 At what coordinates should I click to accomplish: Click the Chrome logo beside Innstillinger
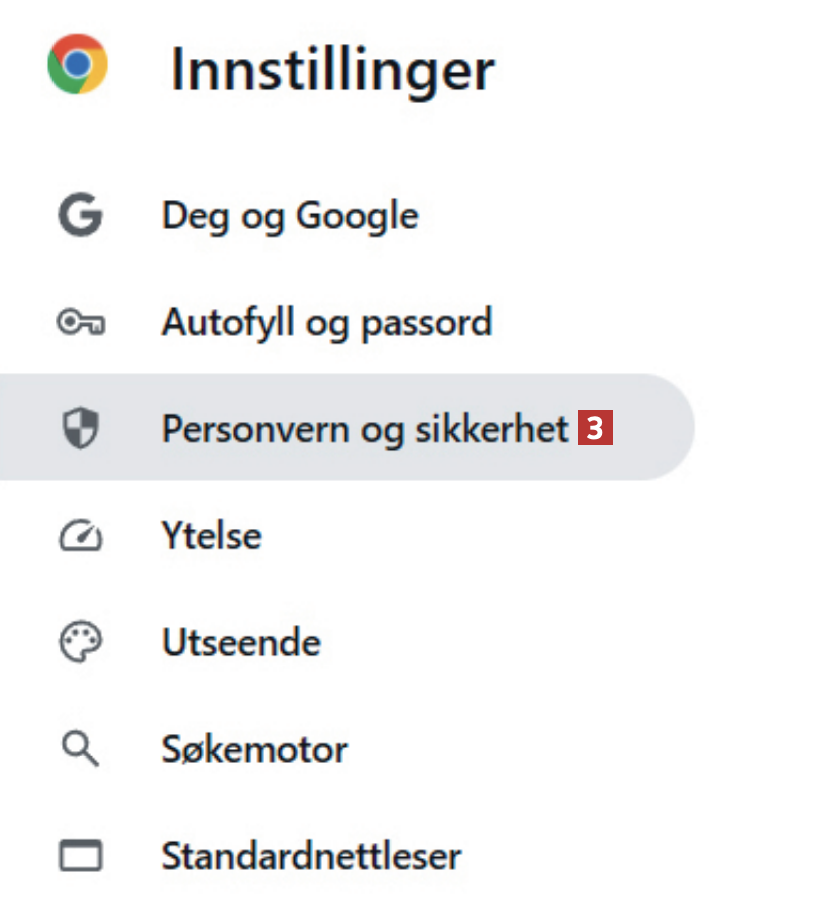[x=77, y=65]
